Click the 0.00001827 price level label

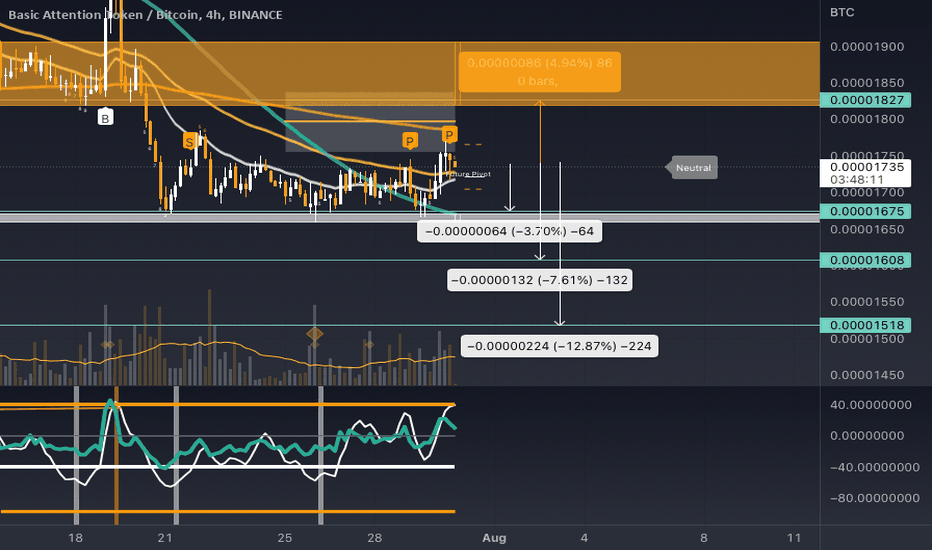[x=865, y=100]
